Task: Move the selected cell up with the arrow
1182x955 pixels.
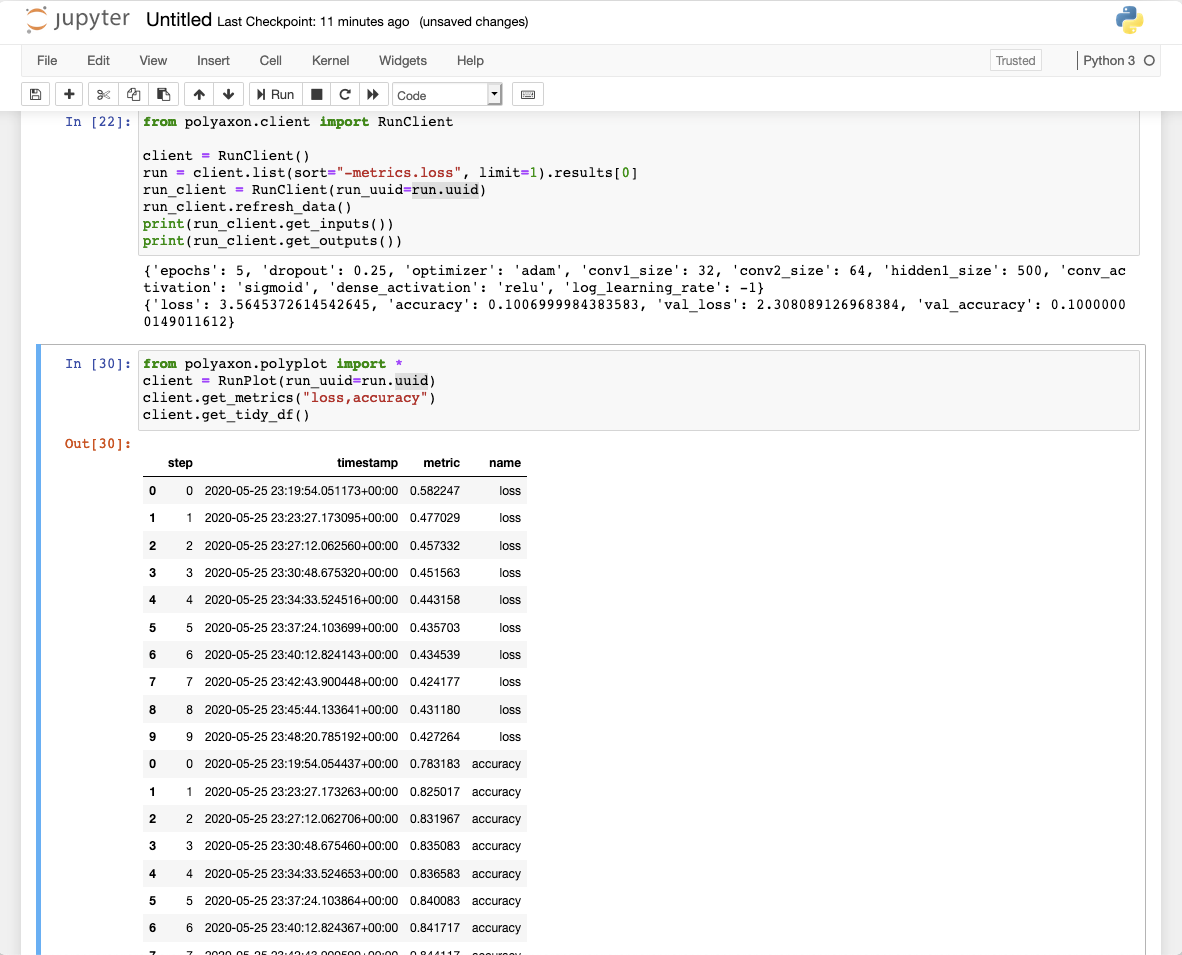Action: (x=199, y=94)
